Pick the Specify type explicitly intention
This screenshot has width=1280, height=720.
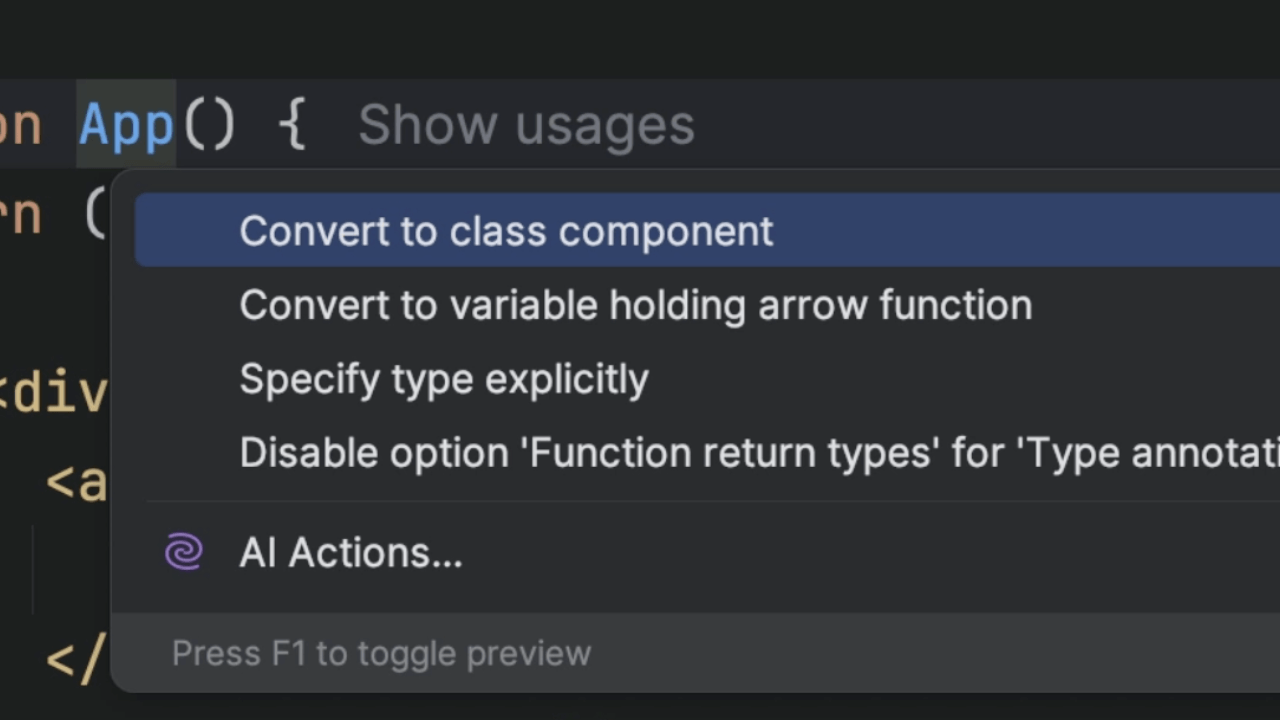(x=444, y=379)
